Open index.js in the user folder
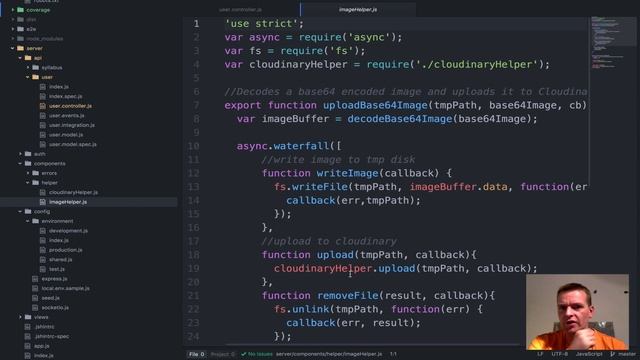Screen dimensions: 640x360 [x=59, y=87]
